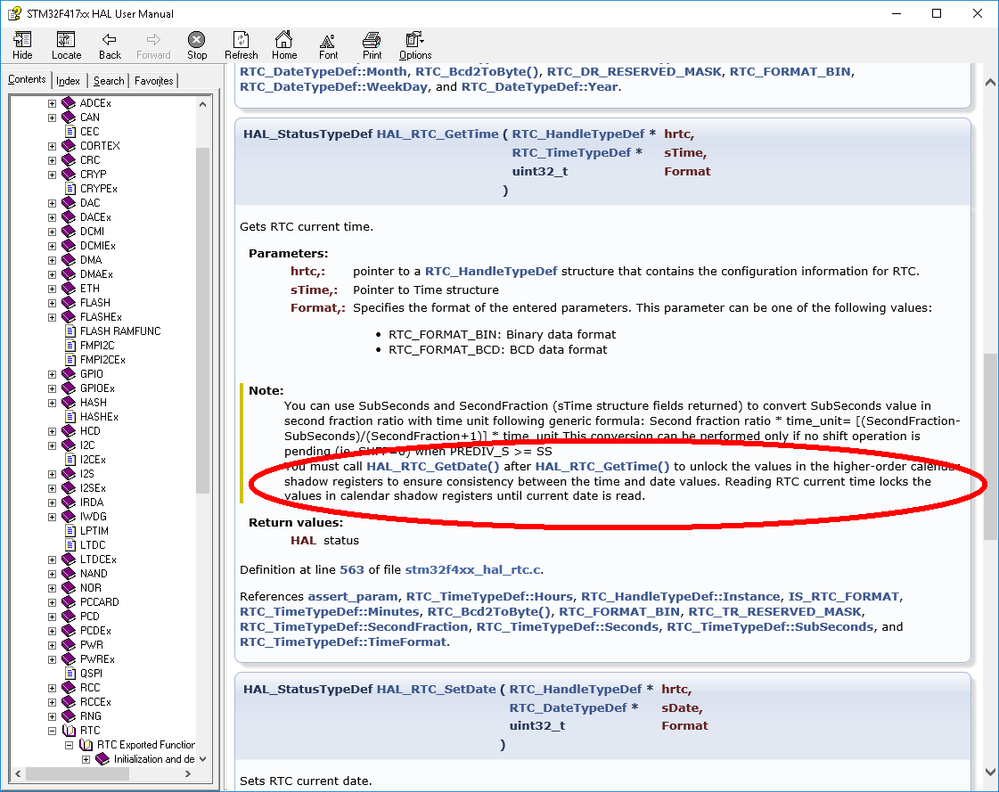Select the NAND tree item
Screen dimensions: 999x792
pos(94,573)
